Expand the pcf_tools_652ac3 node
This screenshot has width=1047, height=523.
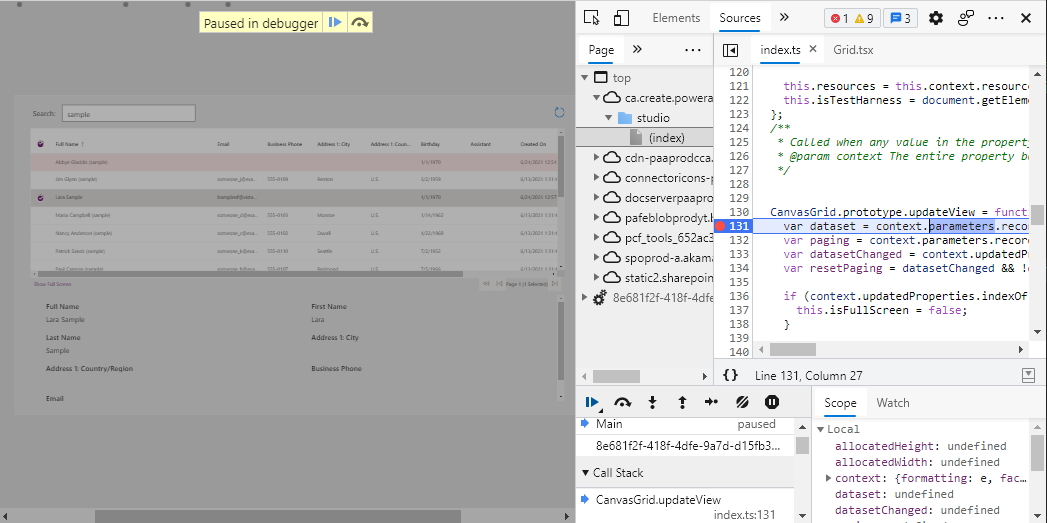point(597,238)
